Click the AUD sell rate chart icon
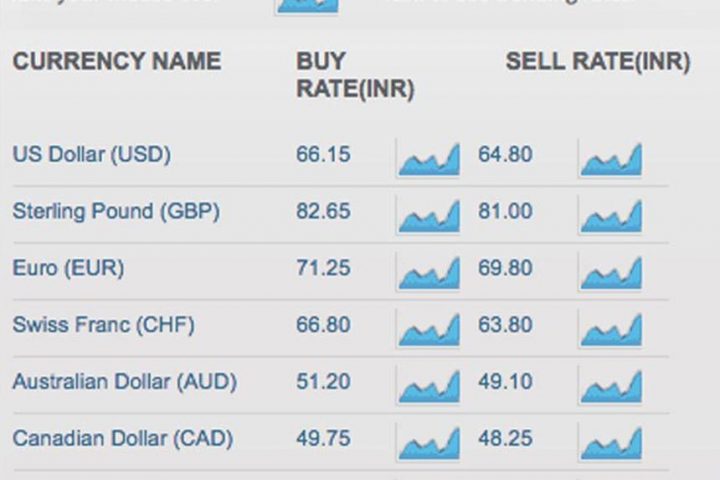This screenshot has width=720, height=480. (610, 386)
